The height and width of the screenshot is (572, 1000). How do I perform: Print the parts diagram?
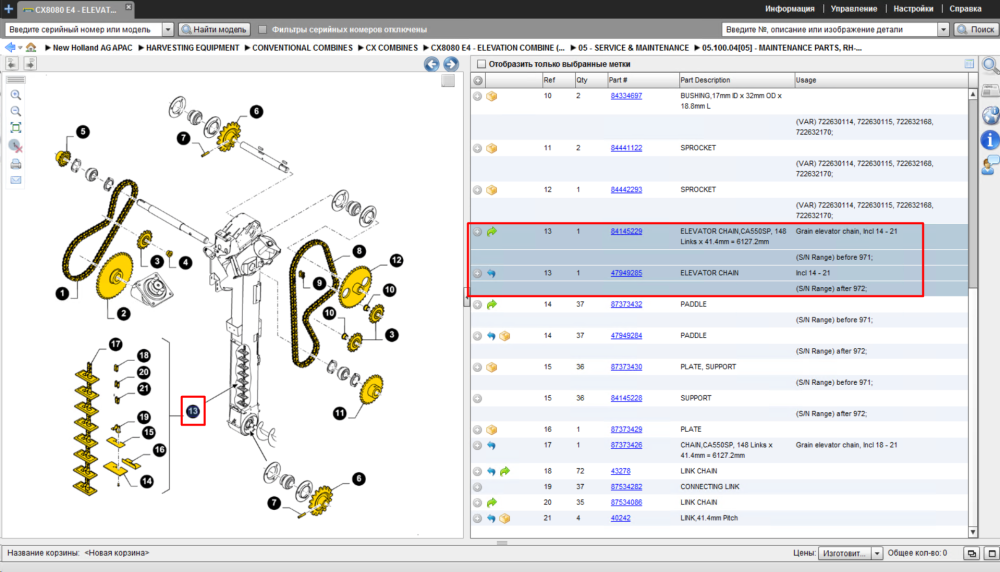click(x=16, y=164)
